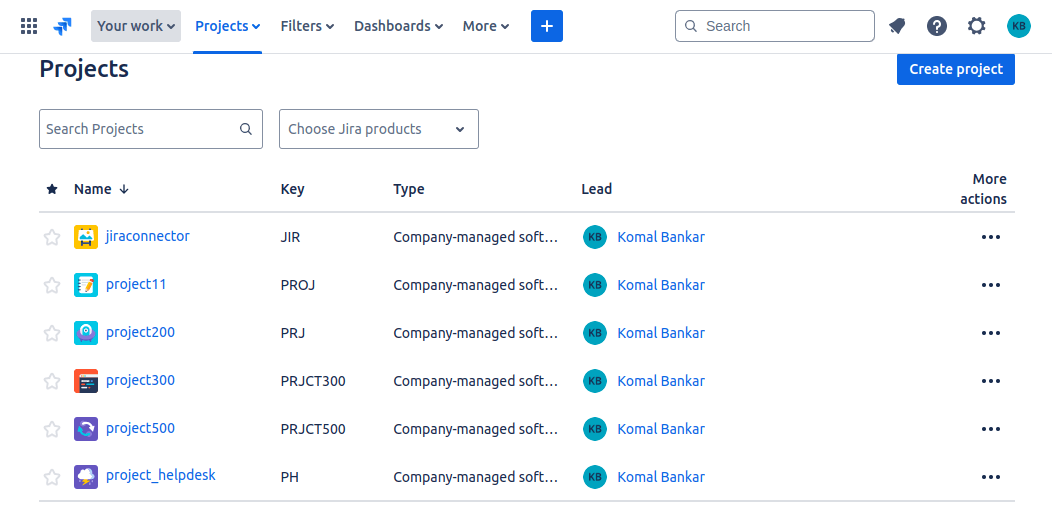Open the help question mark icon

click(937, 26)
